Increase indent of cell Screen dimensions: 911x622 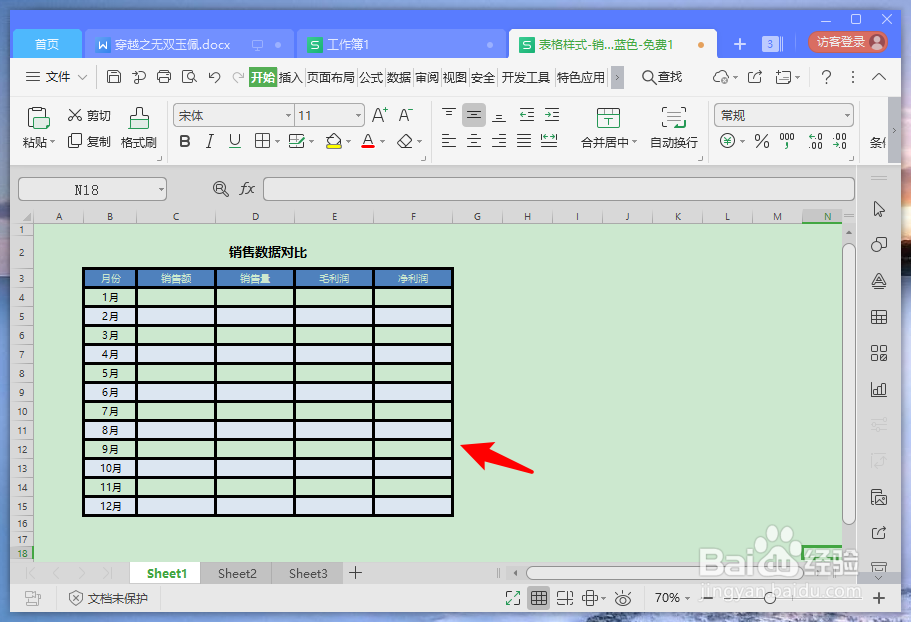pyautogui.click(x=552, y=114)
